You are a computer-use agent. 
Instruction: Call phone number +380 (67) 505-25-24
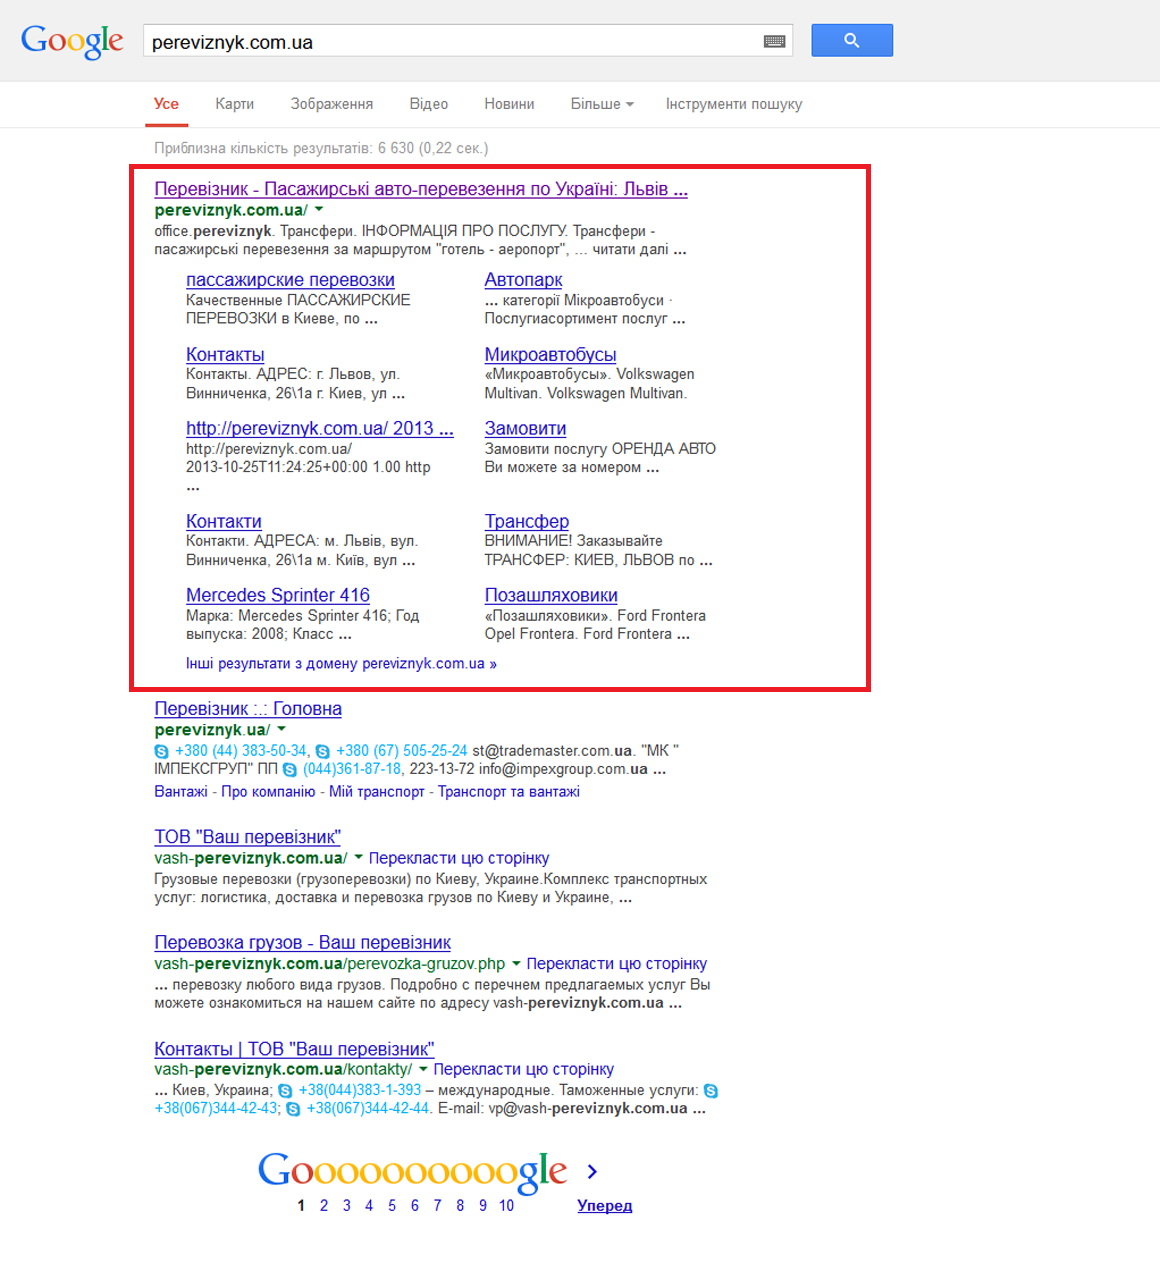pyautogui.click(x=402, y=751)
